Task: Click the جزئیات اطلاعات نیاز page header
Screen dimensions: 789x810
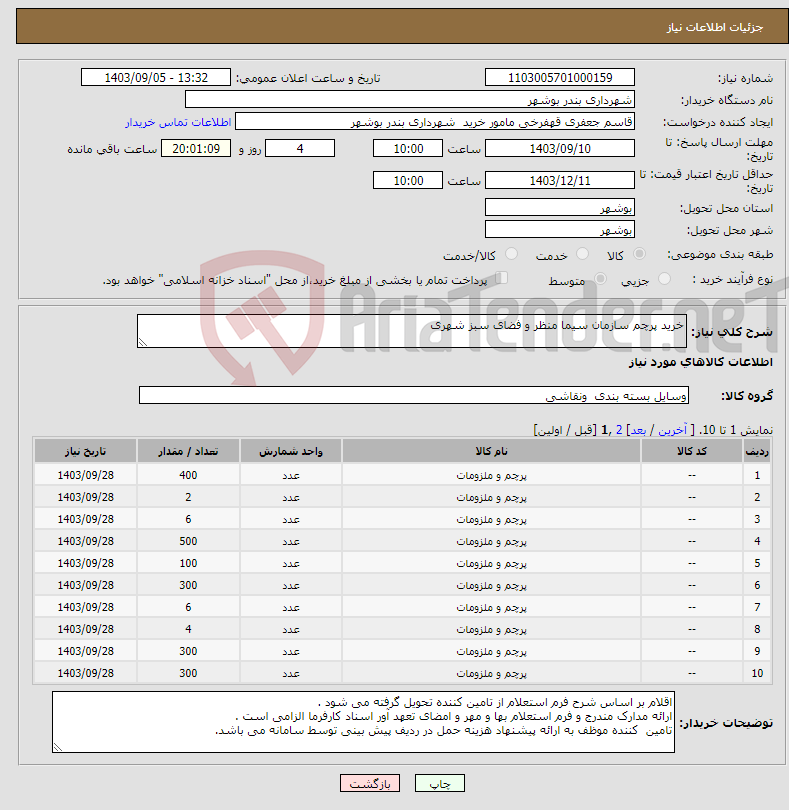Action: pyautogui.click(x=715, y=27)
